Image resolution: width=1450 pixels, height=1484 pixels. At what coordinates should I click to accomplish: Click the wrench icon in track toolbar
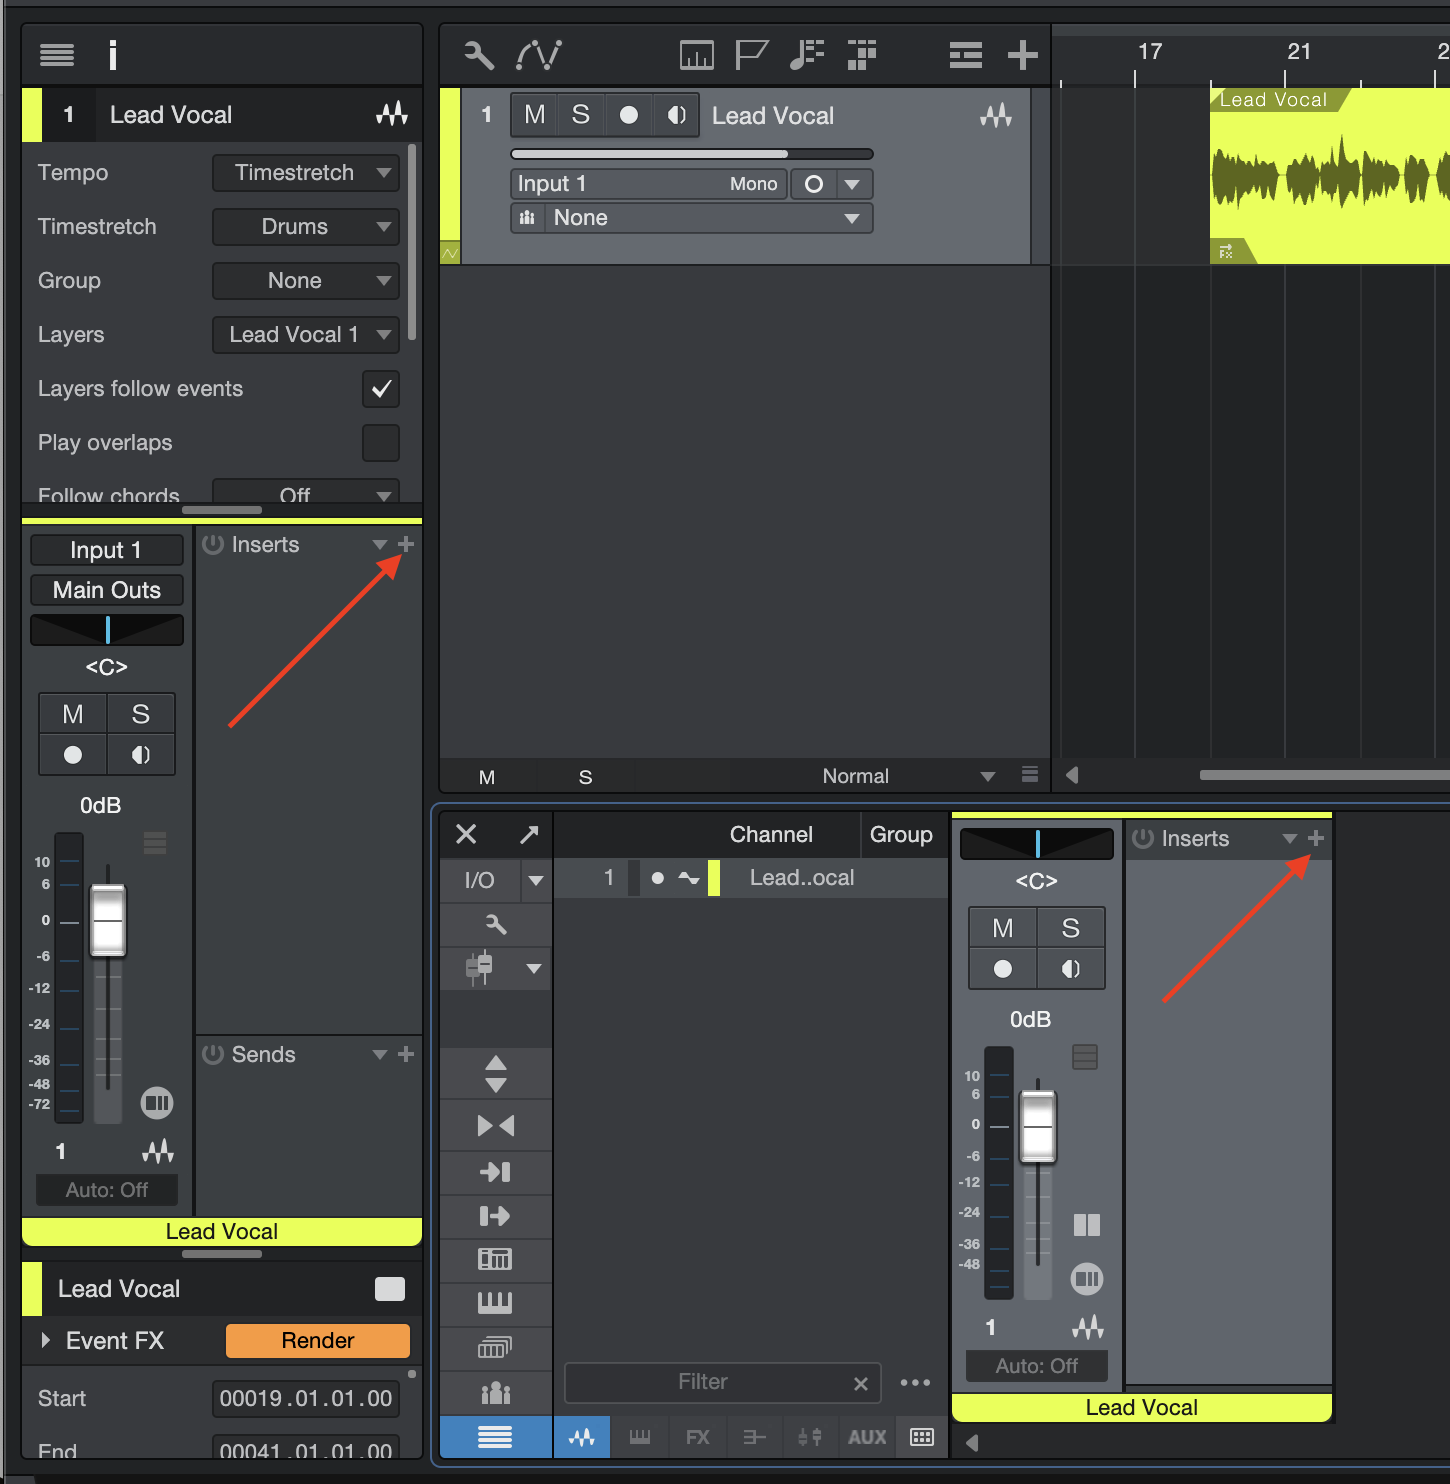479,55
